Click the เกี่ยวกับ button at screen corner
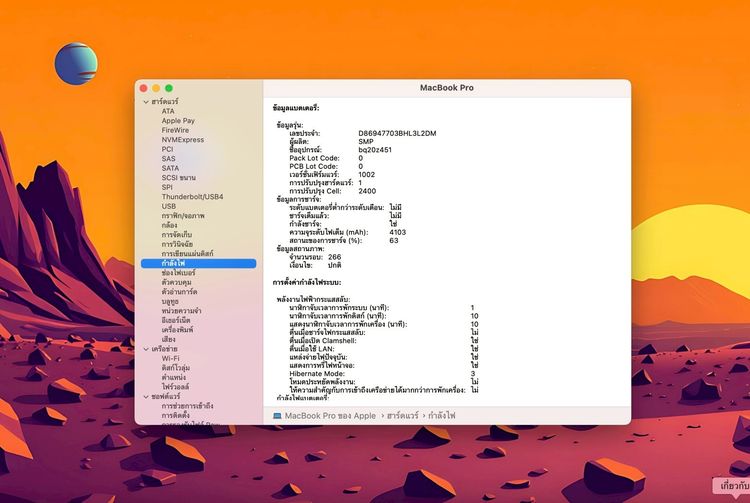 731,486
